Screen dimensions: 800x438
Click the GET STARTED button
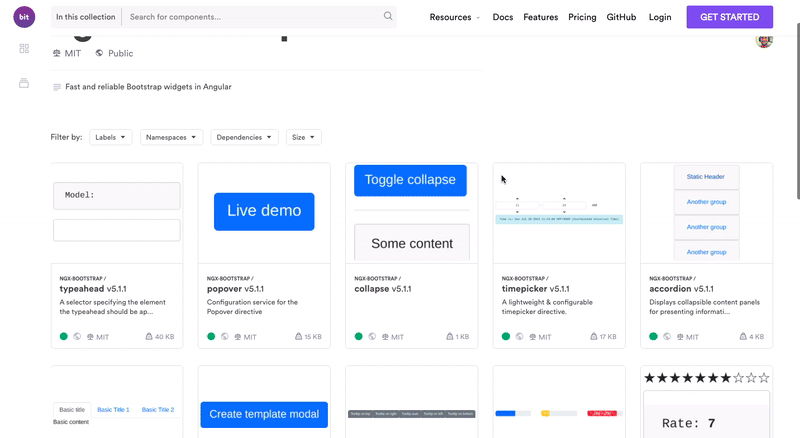[730, 17]
